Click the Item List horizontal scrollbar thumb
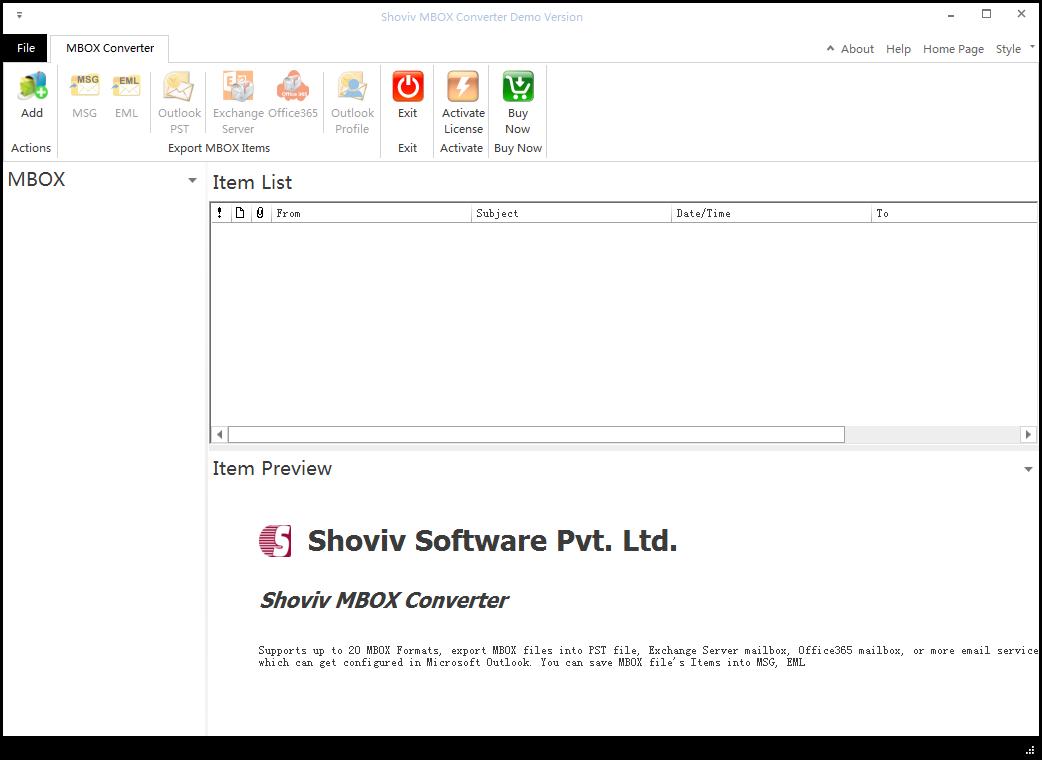1042x760 pixels. coord(536,434)
